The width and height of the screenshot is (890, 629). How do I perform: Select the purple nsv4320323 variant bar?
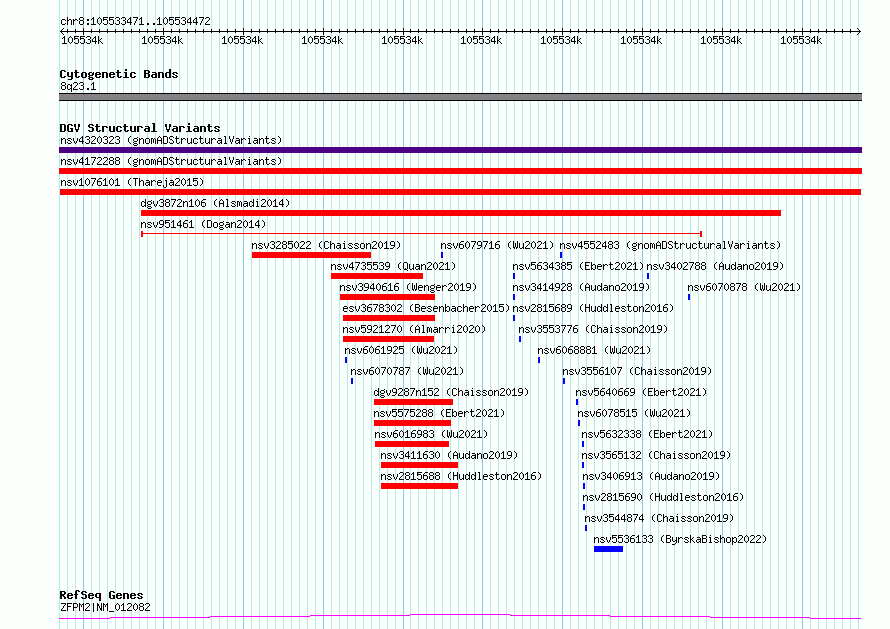[x=460, y=150]
